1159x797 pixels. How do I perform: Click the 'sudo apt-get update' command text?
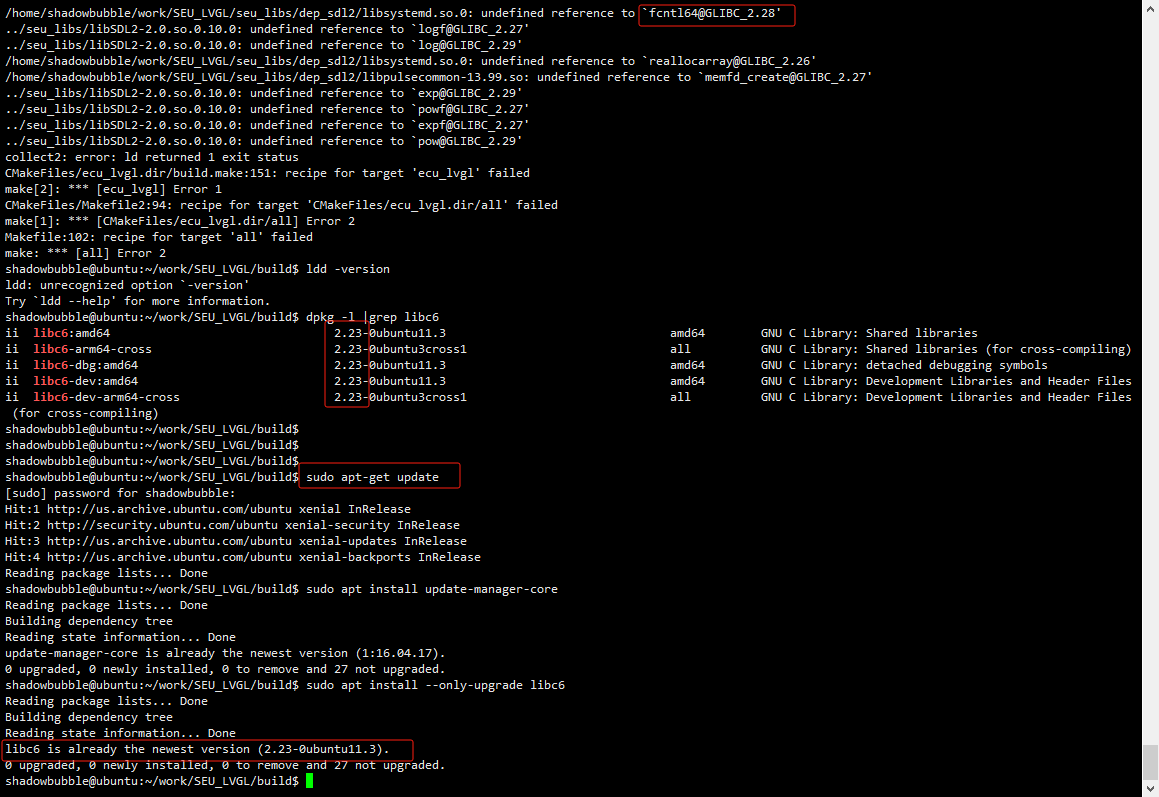click(x=373, y=477)
